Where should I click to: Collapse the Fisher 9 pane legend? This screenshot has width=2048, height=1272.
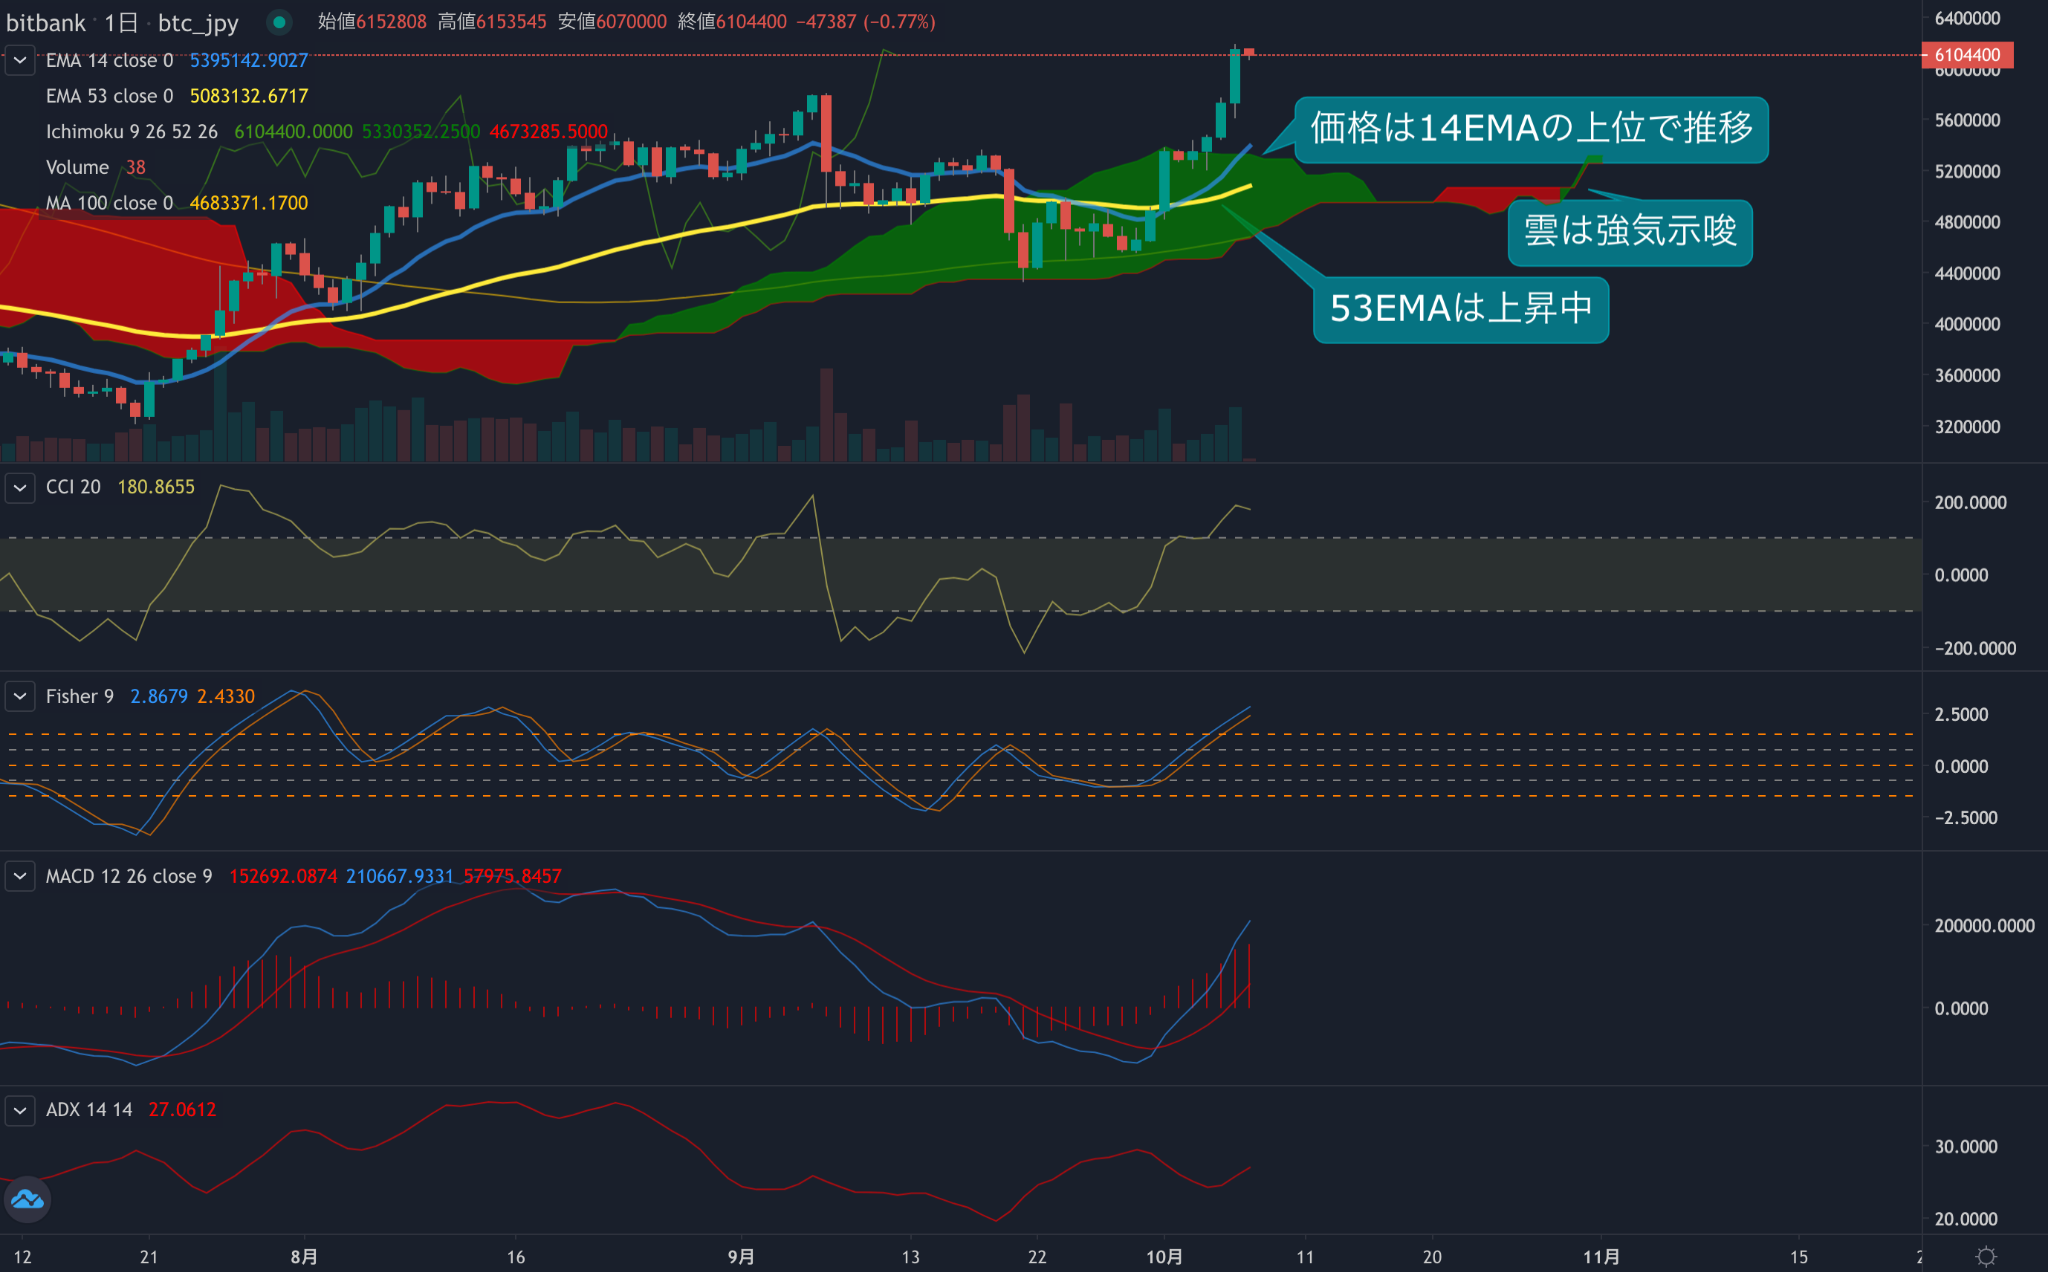point(20,697)
